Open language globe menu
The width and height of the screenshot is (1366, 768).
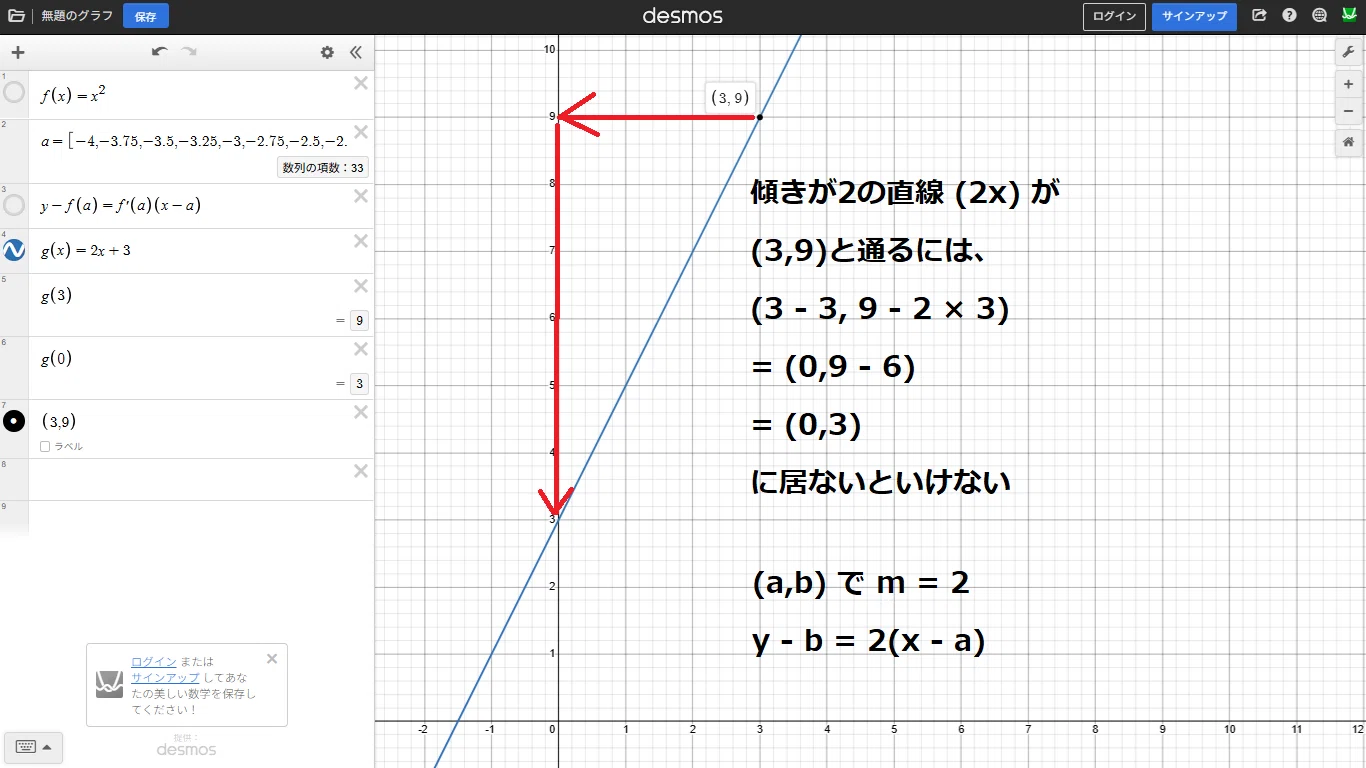point(1319,16)
